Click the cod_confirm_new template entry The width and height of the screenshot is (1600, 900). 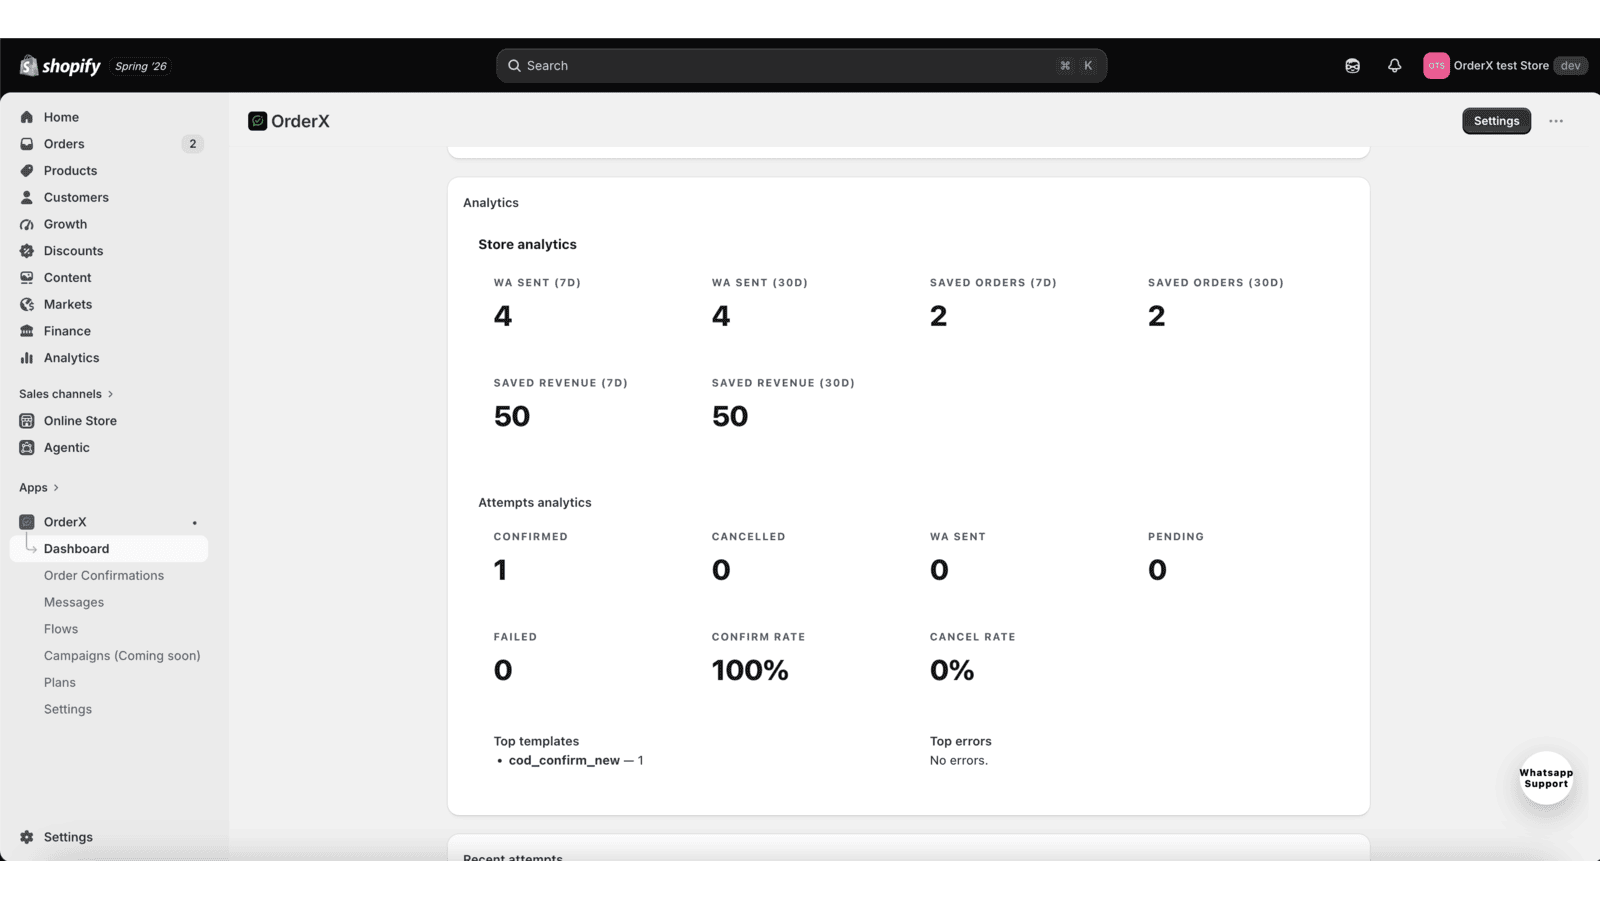point(575,761)
